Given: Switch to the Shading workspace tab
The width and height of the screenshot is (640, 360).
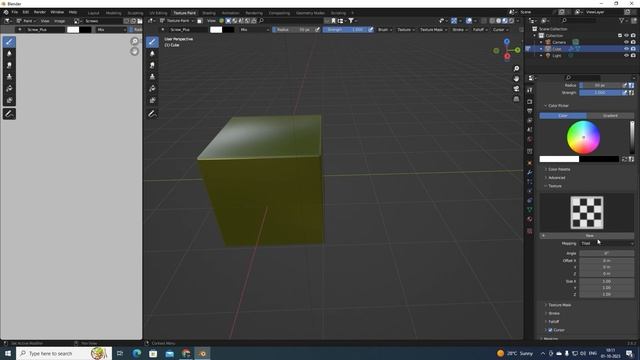Looking at the screenshot, I should [x=209, y=13].
